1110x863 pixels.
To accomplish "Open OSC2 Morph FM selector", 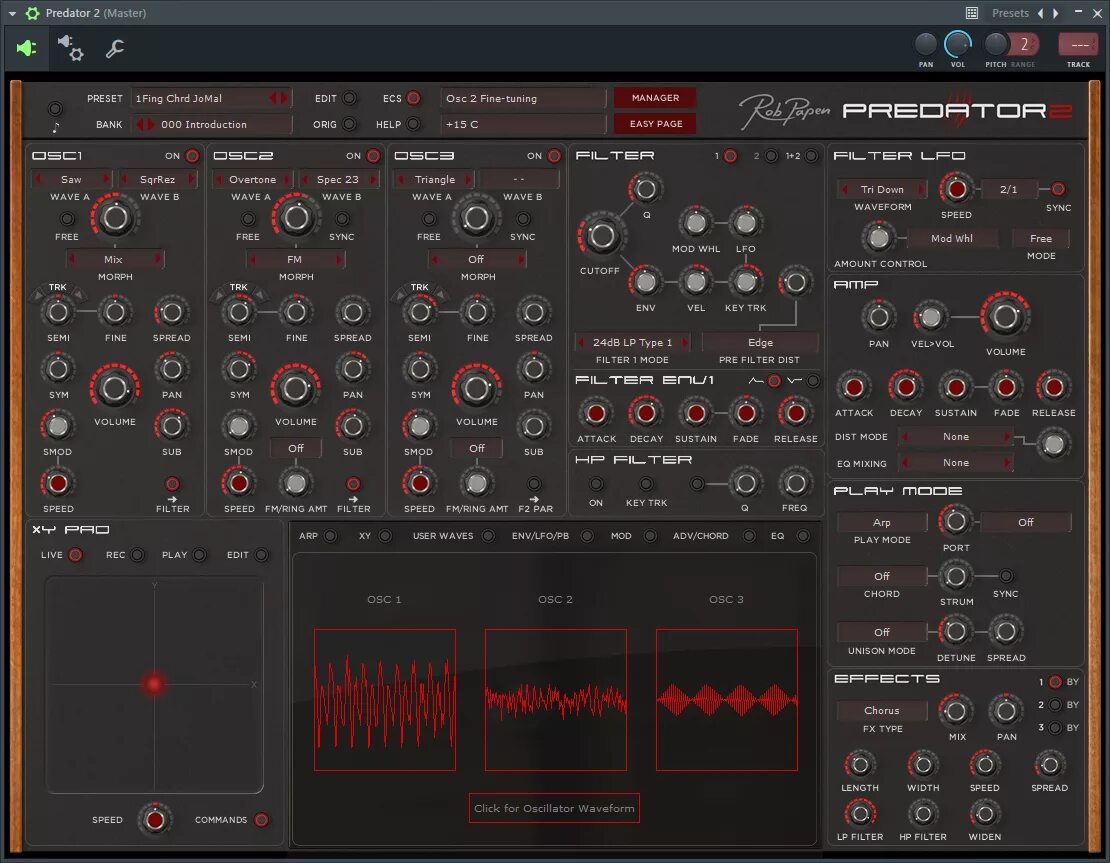I will [x=295, y=260].
